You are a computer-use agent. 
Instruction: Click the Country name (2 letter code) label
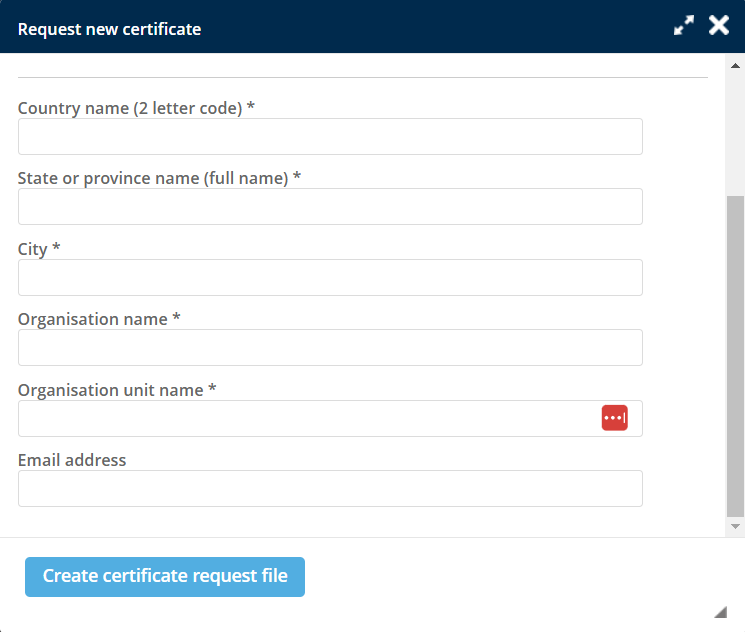point(136,108)
